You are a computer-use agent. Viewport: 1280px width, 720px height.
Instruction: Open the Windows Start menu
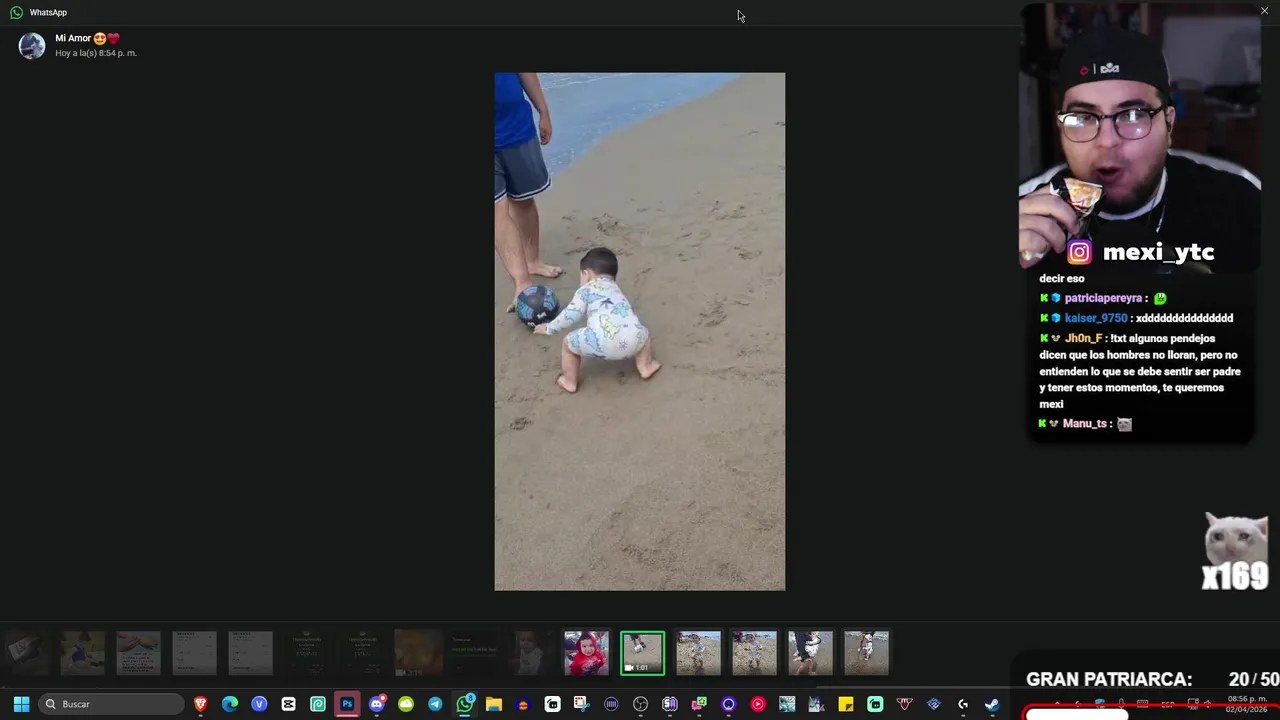coord(21,704)
